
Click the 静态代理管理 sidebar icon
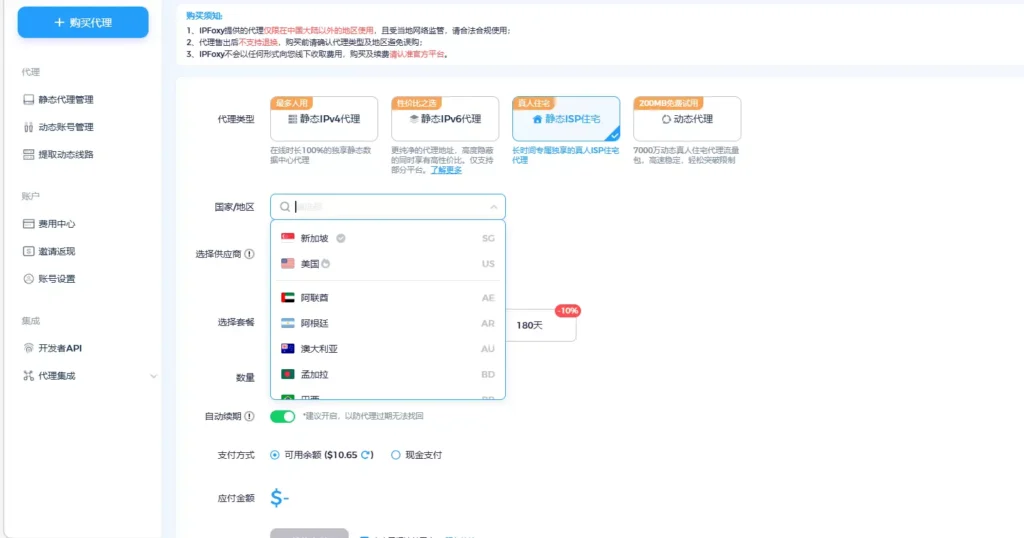28,100
